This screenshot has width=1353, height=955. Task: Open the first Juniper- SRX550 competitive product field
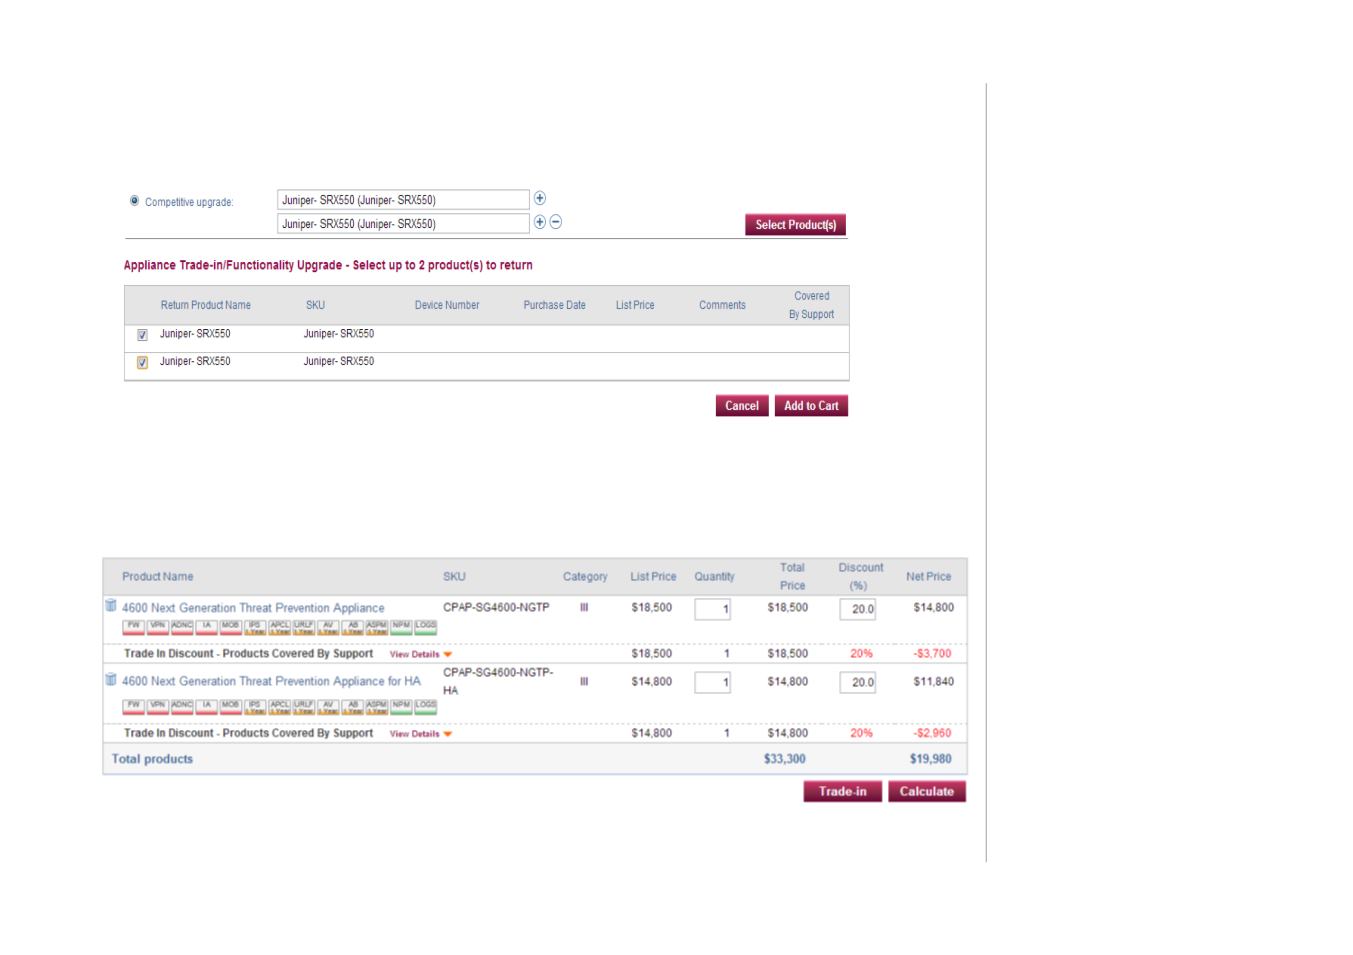(403, 200)
